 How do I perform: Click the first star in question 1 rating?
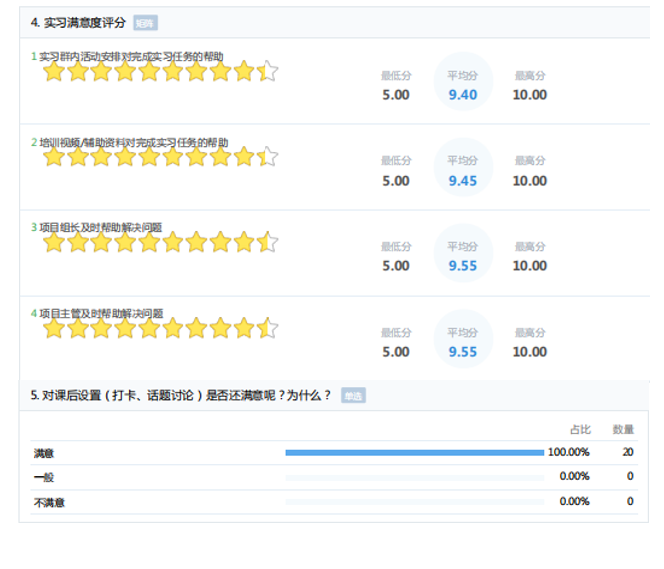click(53, 72)
